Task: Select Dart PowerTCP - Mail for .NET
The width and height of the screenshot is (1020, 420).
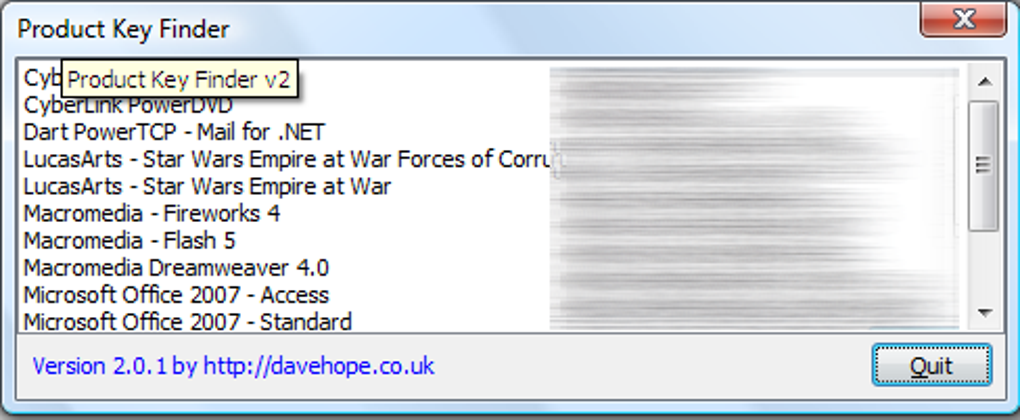Action: click(x=174, y=132)
